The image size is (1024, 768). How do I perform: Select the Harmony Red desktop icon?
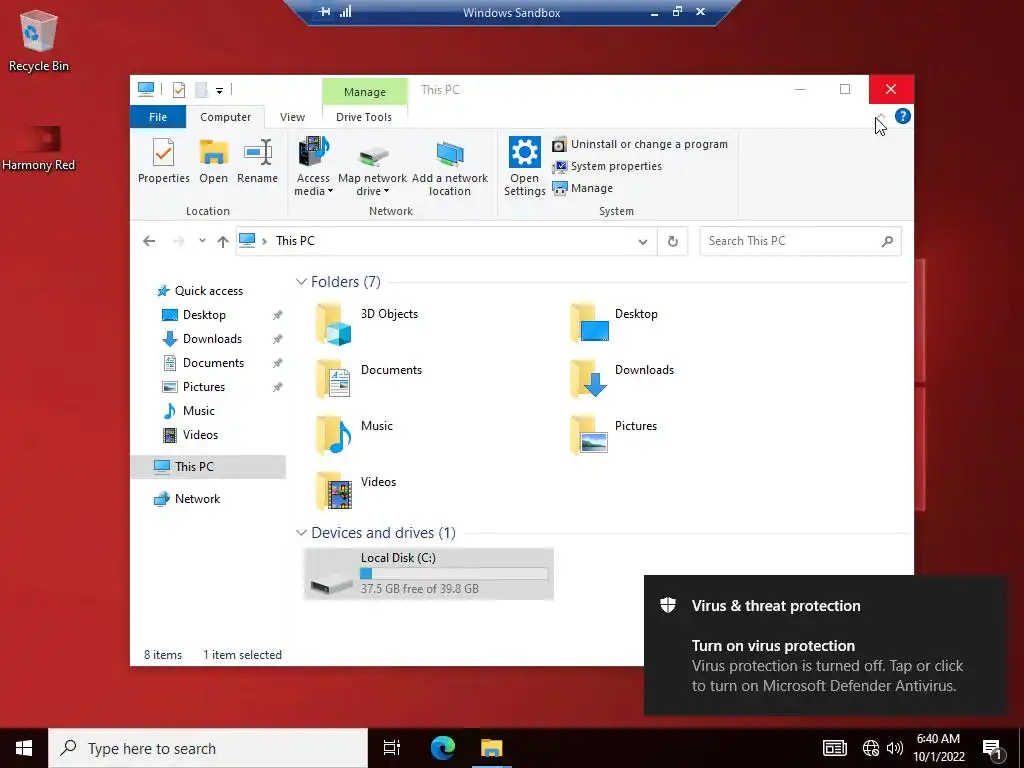pyautogui.click(x=39, y=149)
